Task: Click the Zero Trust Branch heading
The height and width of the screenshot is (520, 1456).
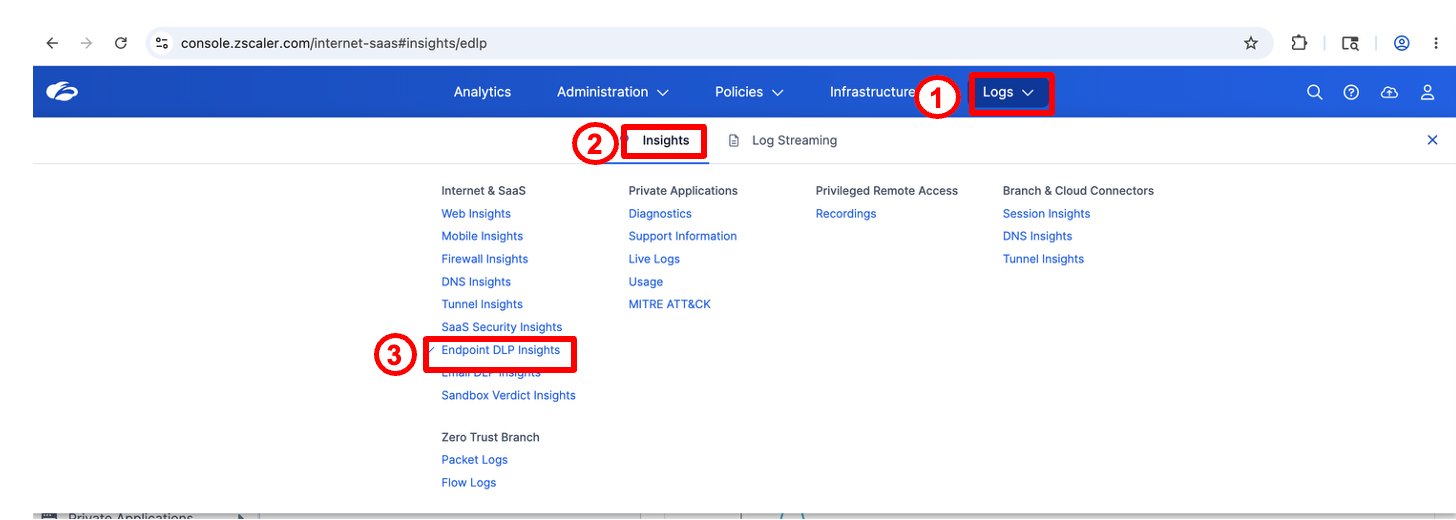Action: click(x=491, y=437)
